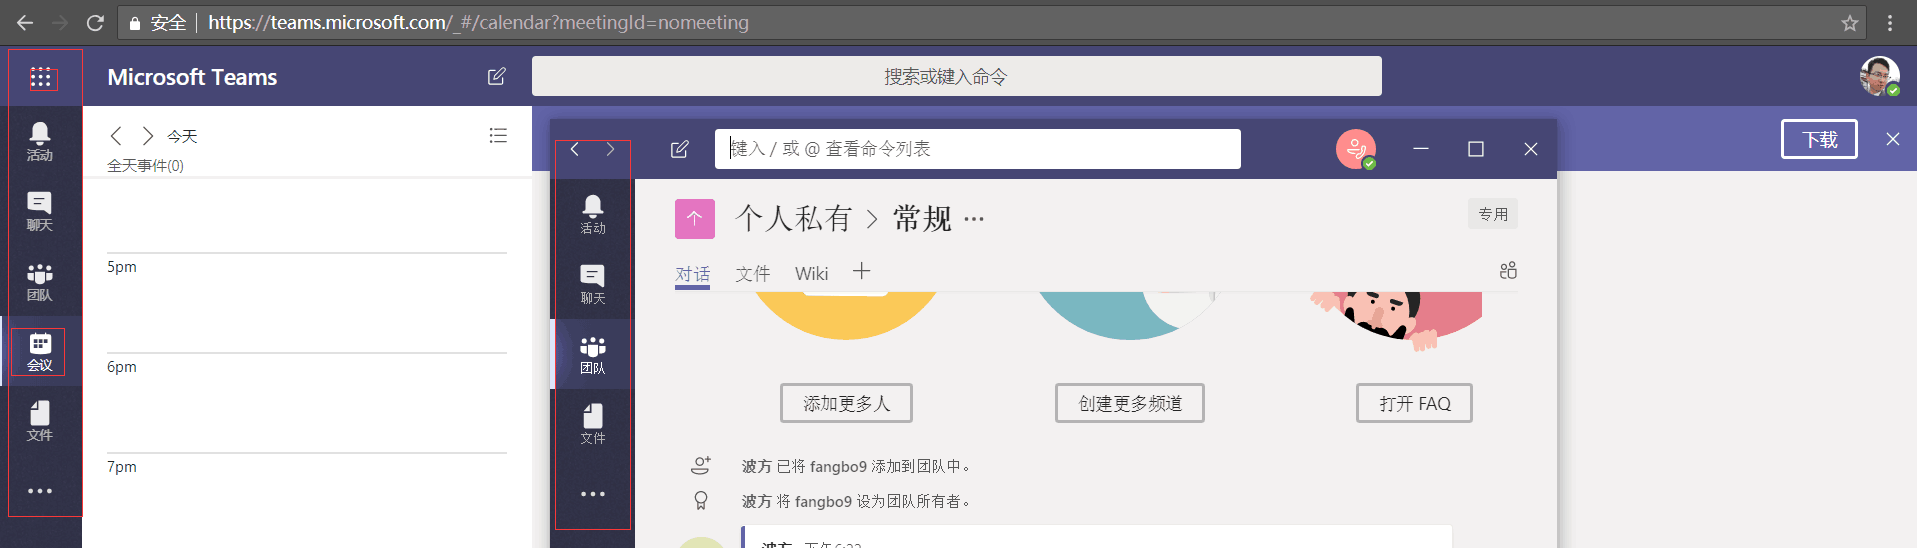This screenshot has height=548, width=1917.
Task: Open Activity (活动) in desktop Teams sidebar
Action: point(593,214)
